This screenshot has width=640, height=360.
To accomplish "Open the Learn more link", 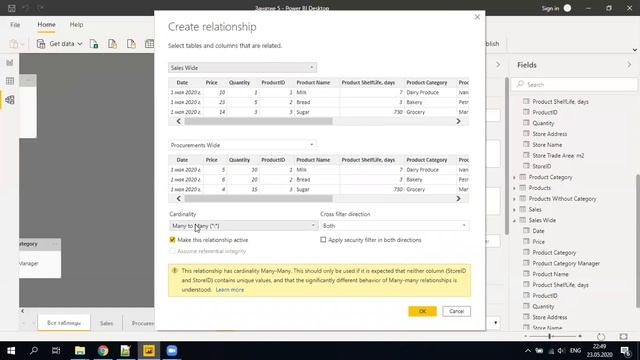I will (229, 289).
